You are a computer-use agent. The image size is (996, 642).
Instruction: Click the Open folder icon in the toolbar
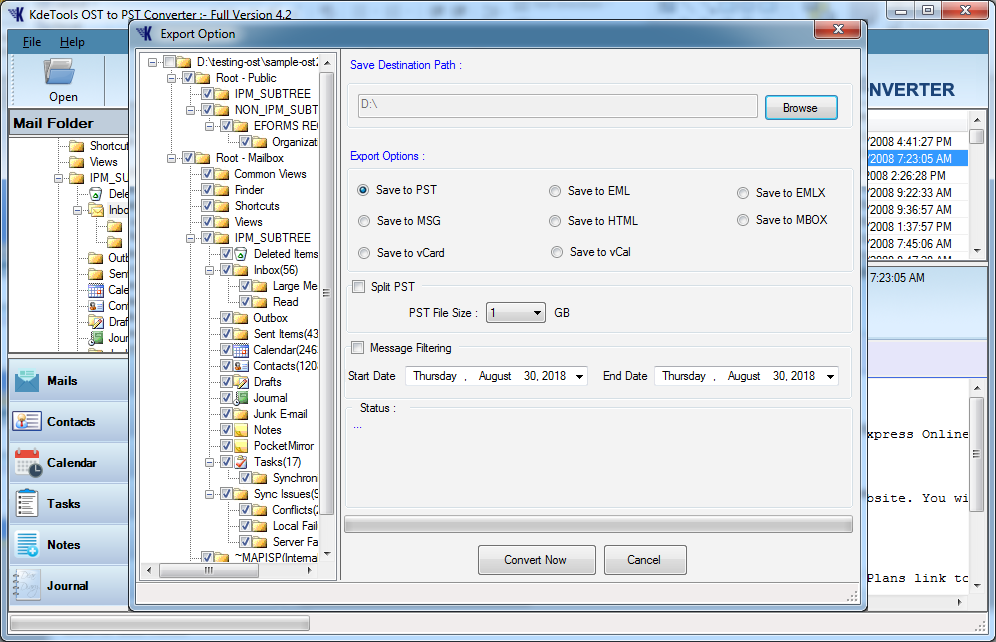tap(60, 72)
